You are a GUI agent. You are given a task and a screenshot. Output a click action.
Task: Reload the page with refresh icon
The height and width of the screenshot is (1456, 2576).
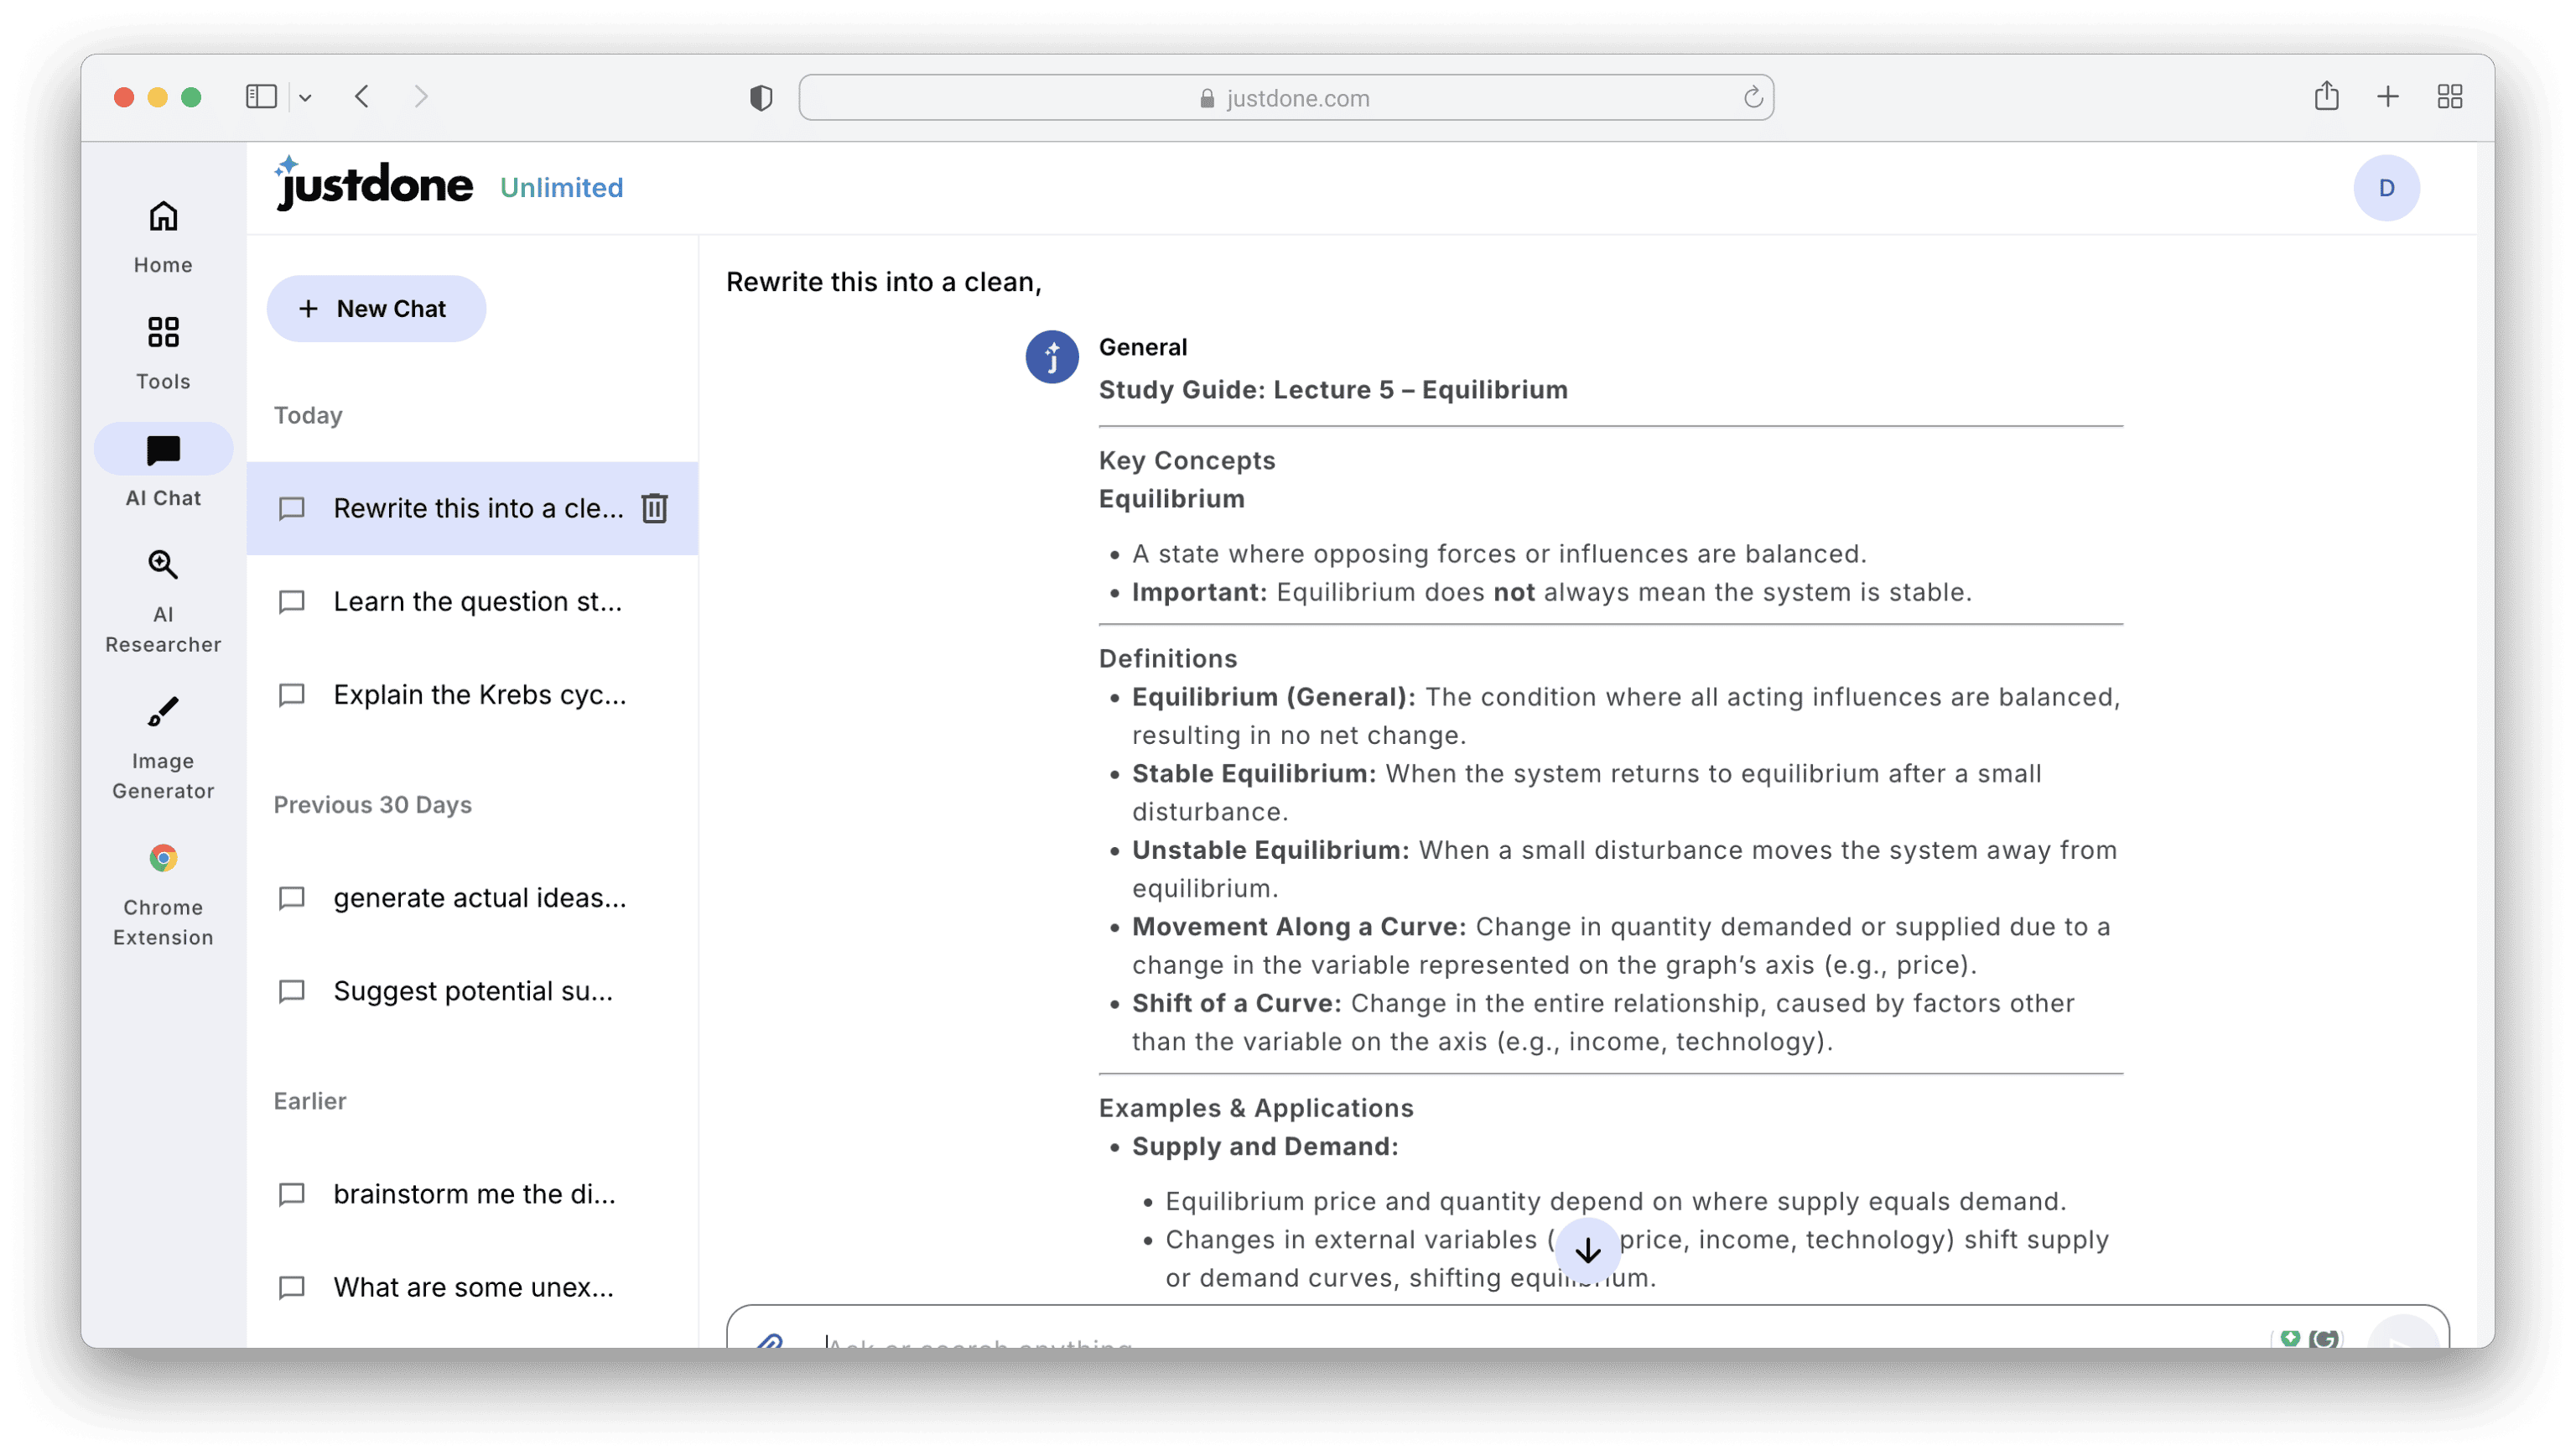[x=1752, y=98]
